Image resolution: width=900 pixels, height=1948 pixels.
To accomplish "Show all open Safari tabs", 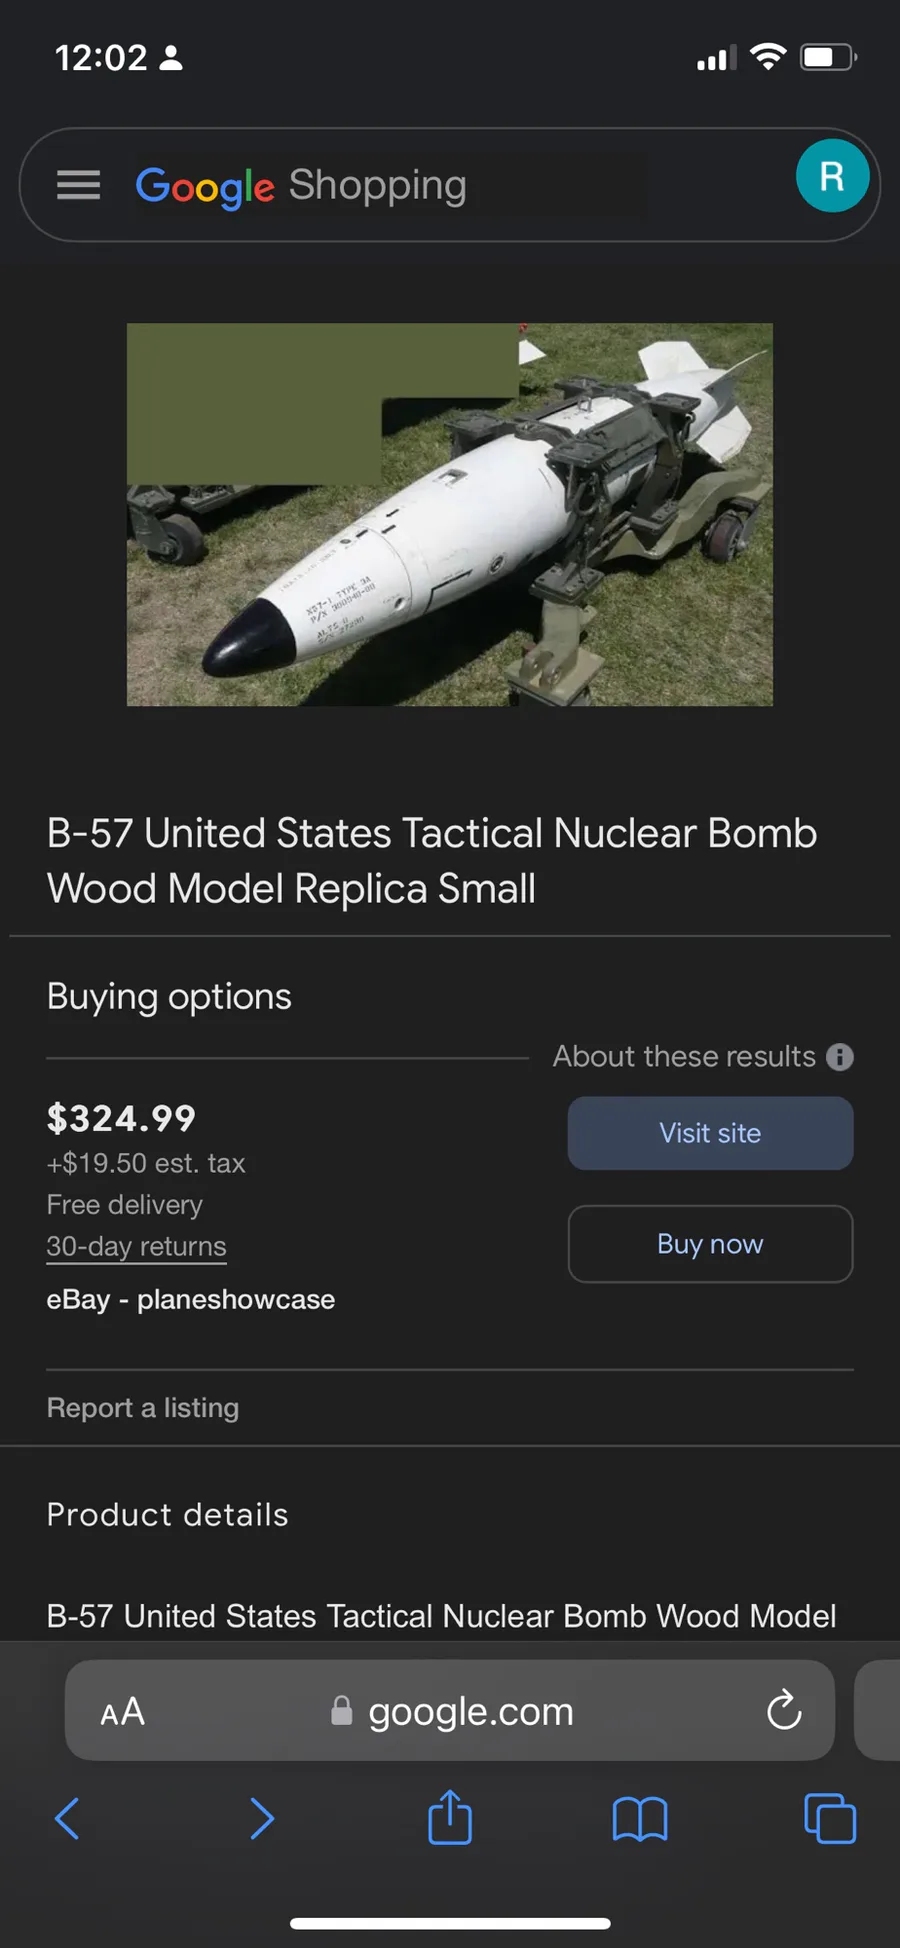I will click(x=830, y=1818).
